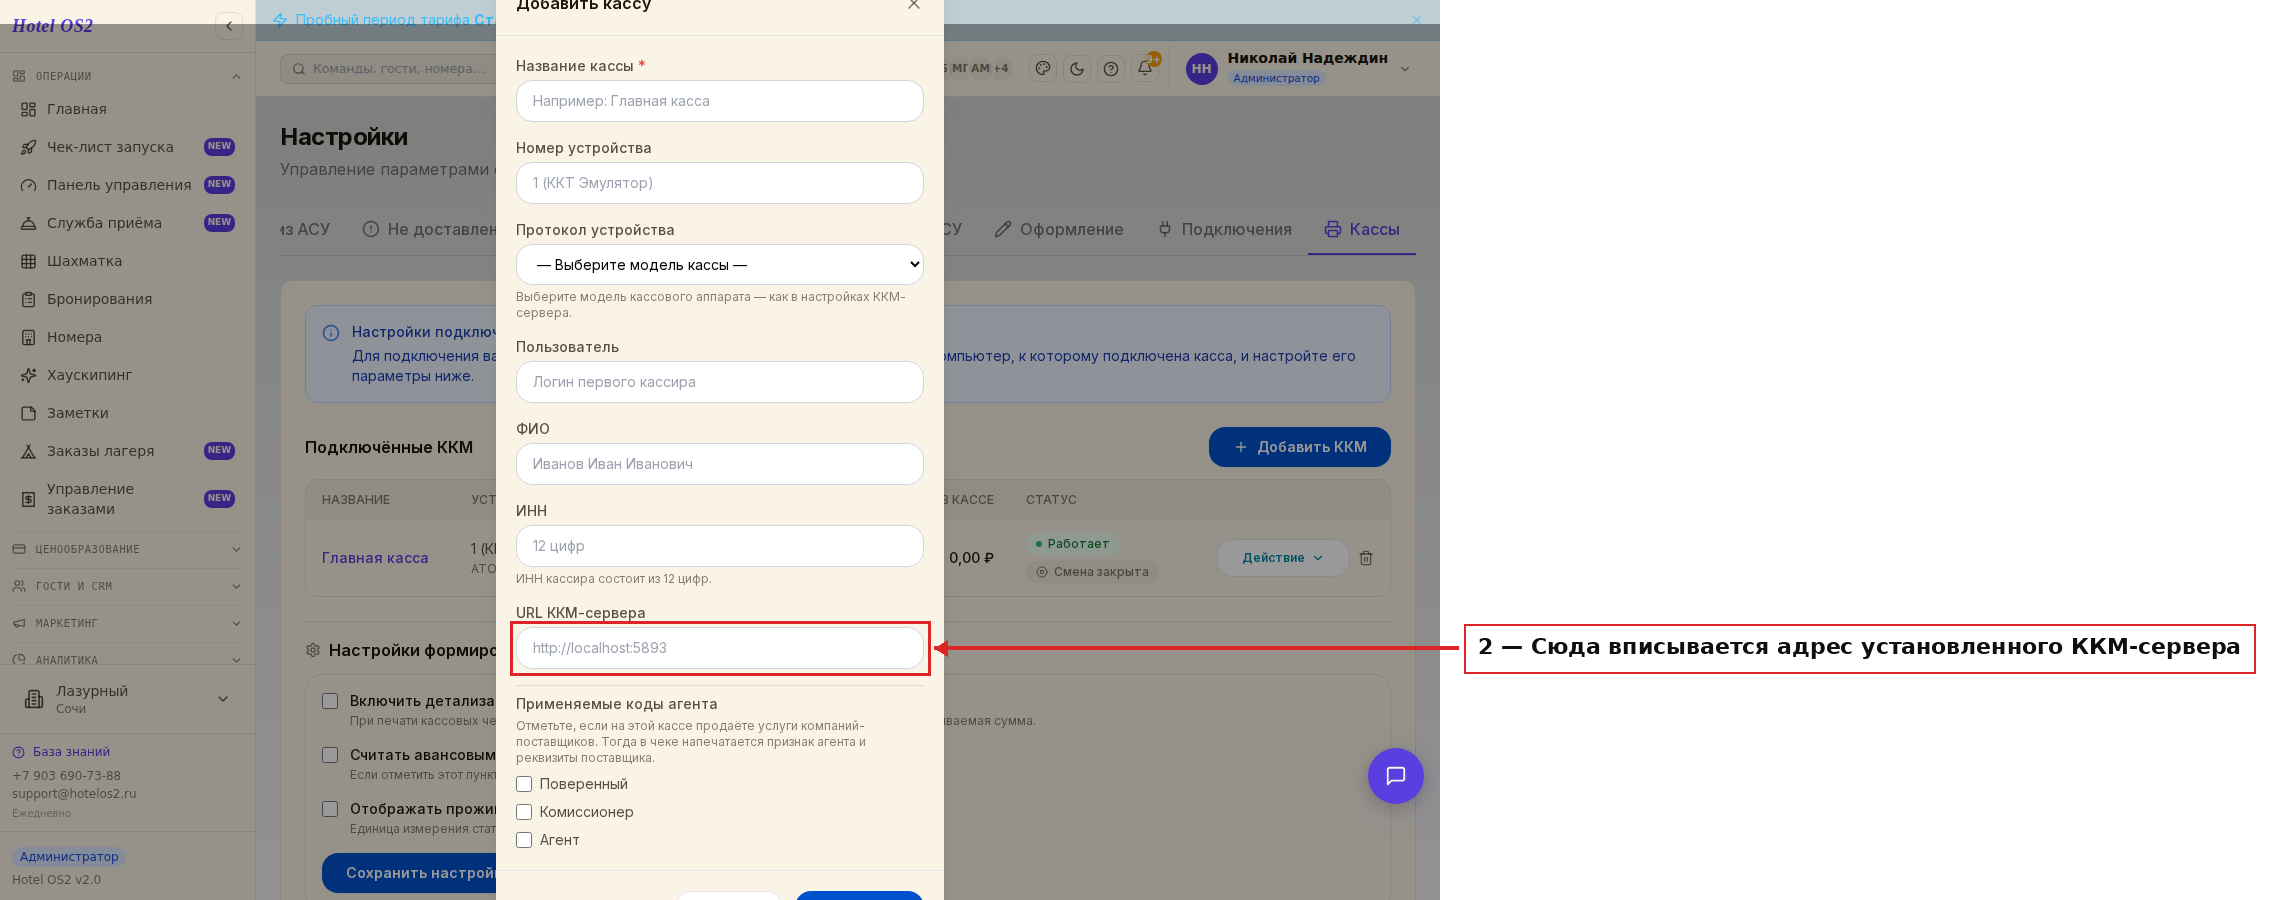The width and height of the screenshot is (2279, 900).
Task: Click the Добавить ККМ button
Action: tap(1299, 447)
